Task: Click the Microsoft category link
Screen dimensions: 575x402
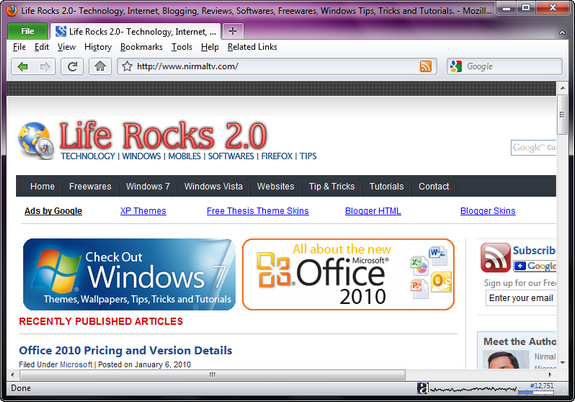Action: pos(76,365)
